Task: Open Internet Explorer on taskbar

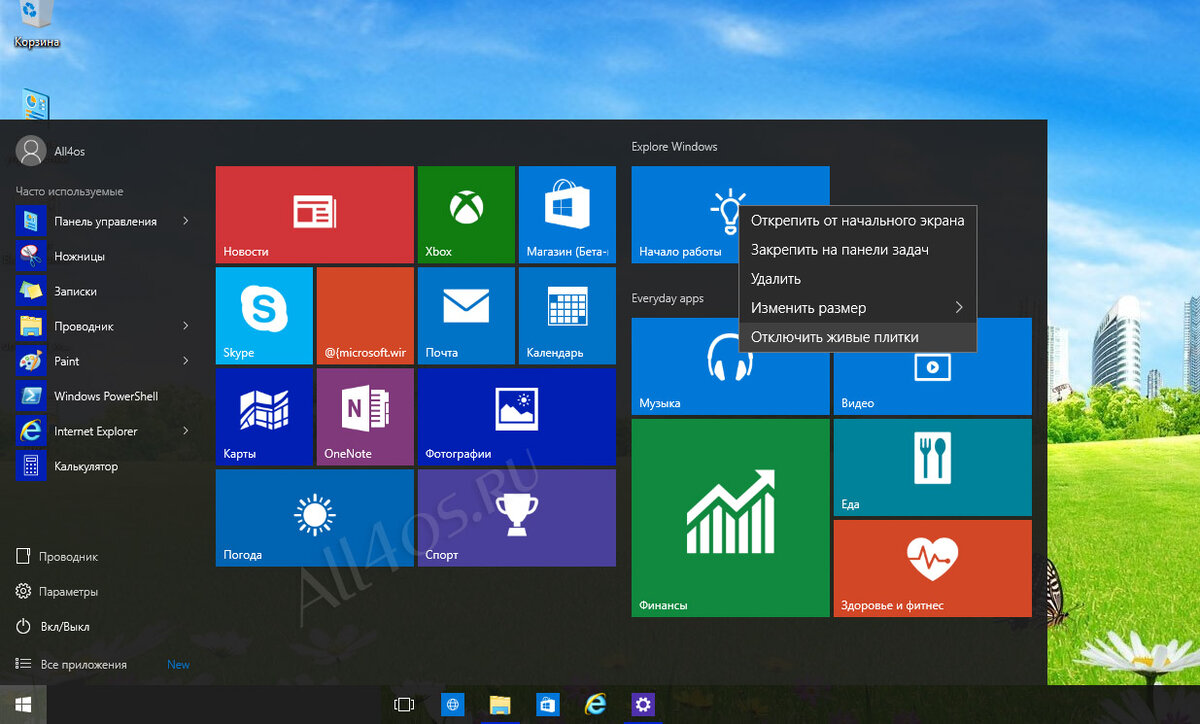Action: pyautogui.click(x=596, y=705)
